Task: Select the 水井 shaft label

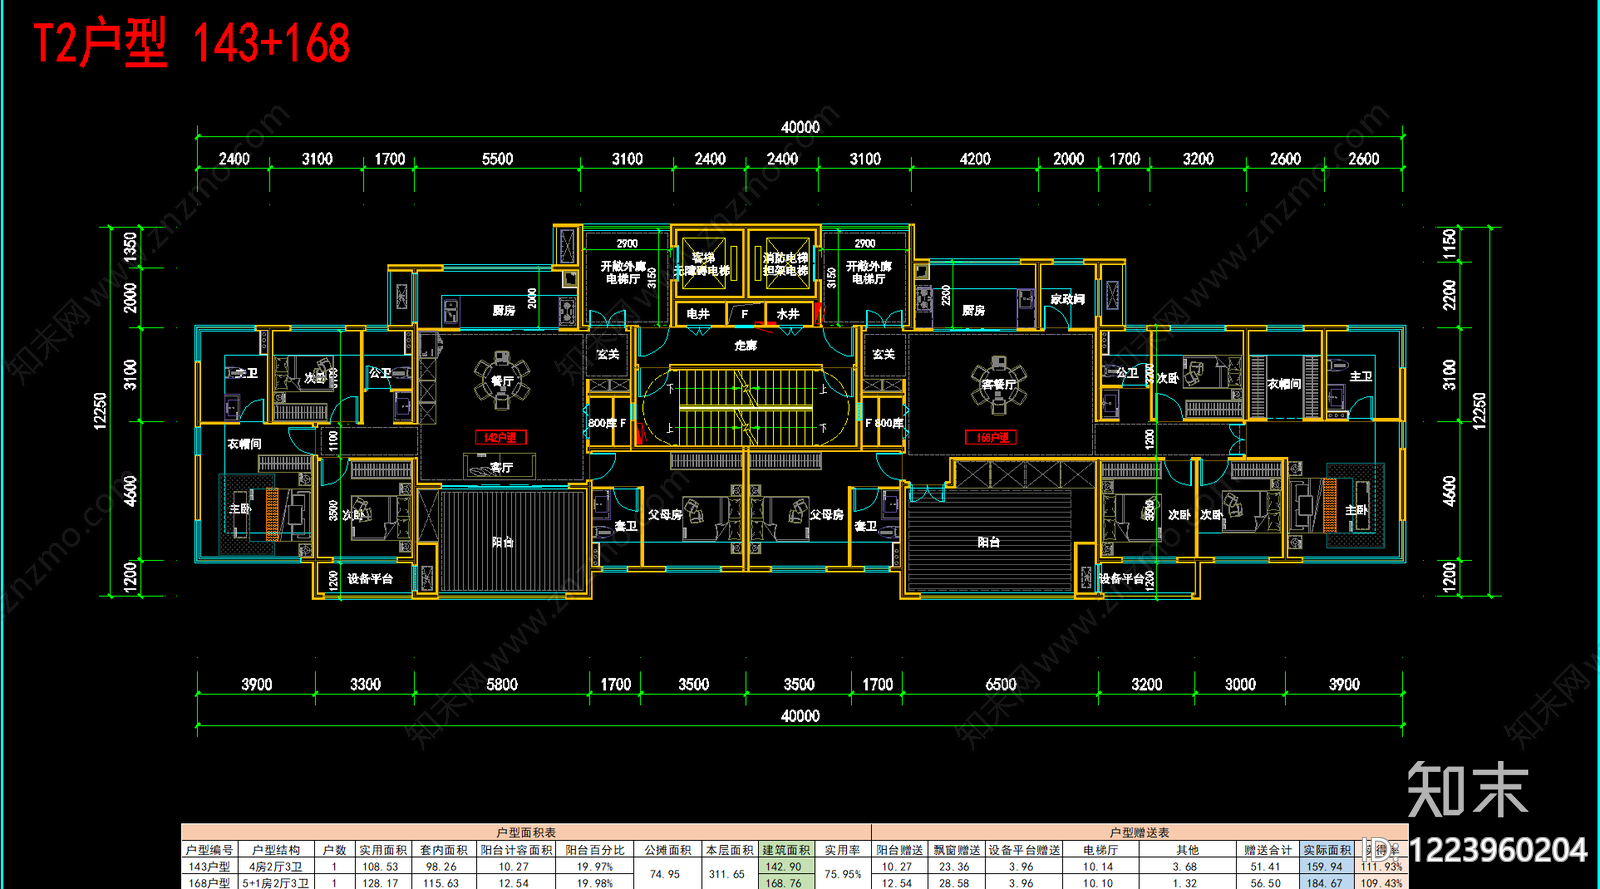Action: [x=788, y=314]
